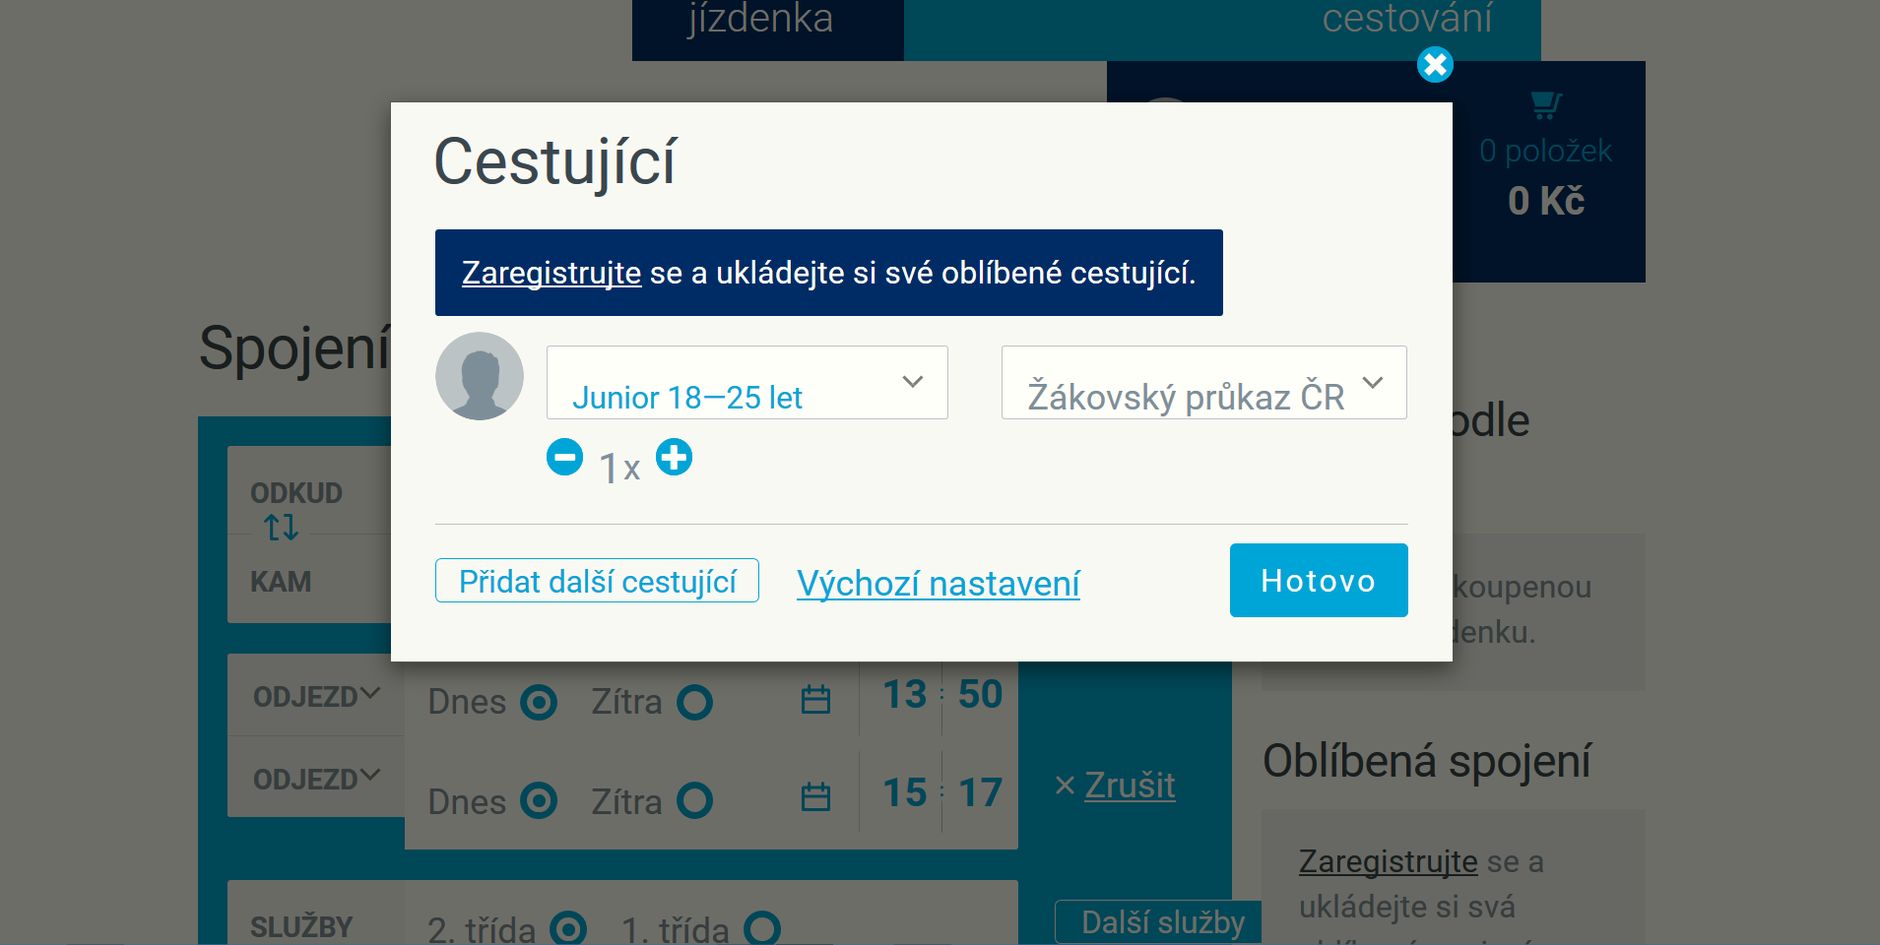Click Zrušit link to cancel return
Viewport: 1880px width, 945px height.
coord(1130,786)
